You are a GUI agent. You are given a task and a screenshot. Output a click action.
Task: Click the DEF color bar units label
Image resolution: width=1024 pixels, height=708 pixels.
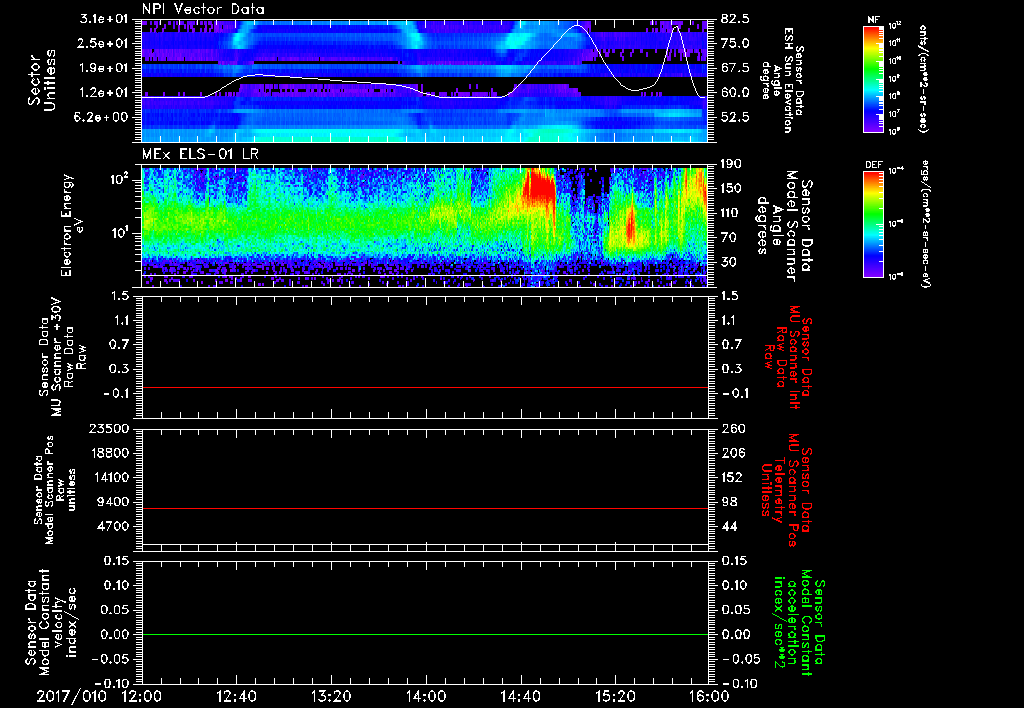923,223
